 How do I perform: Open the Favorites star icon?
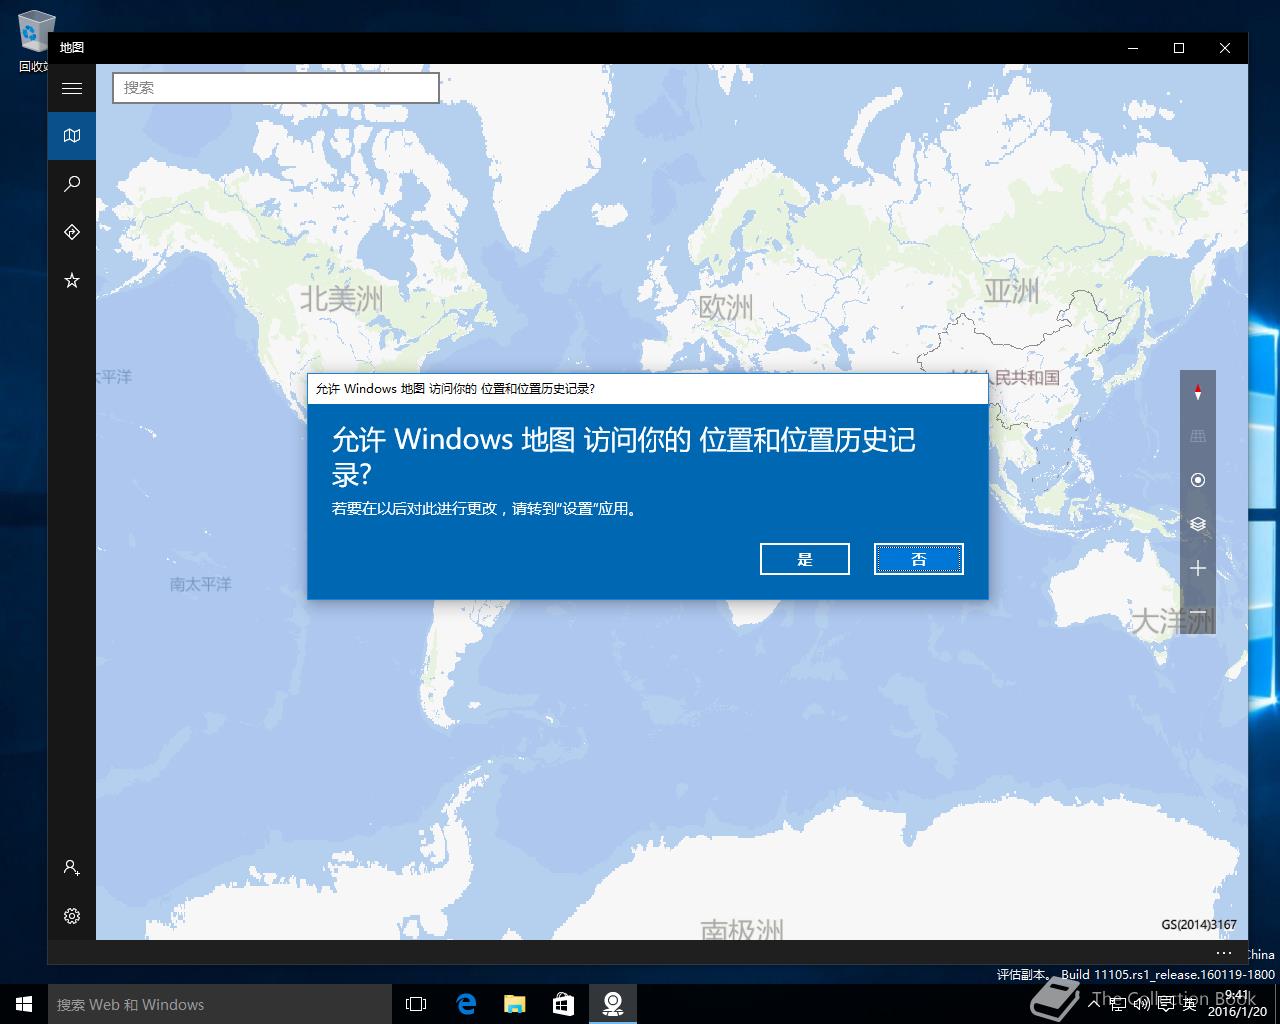click(72, 280)
